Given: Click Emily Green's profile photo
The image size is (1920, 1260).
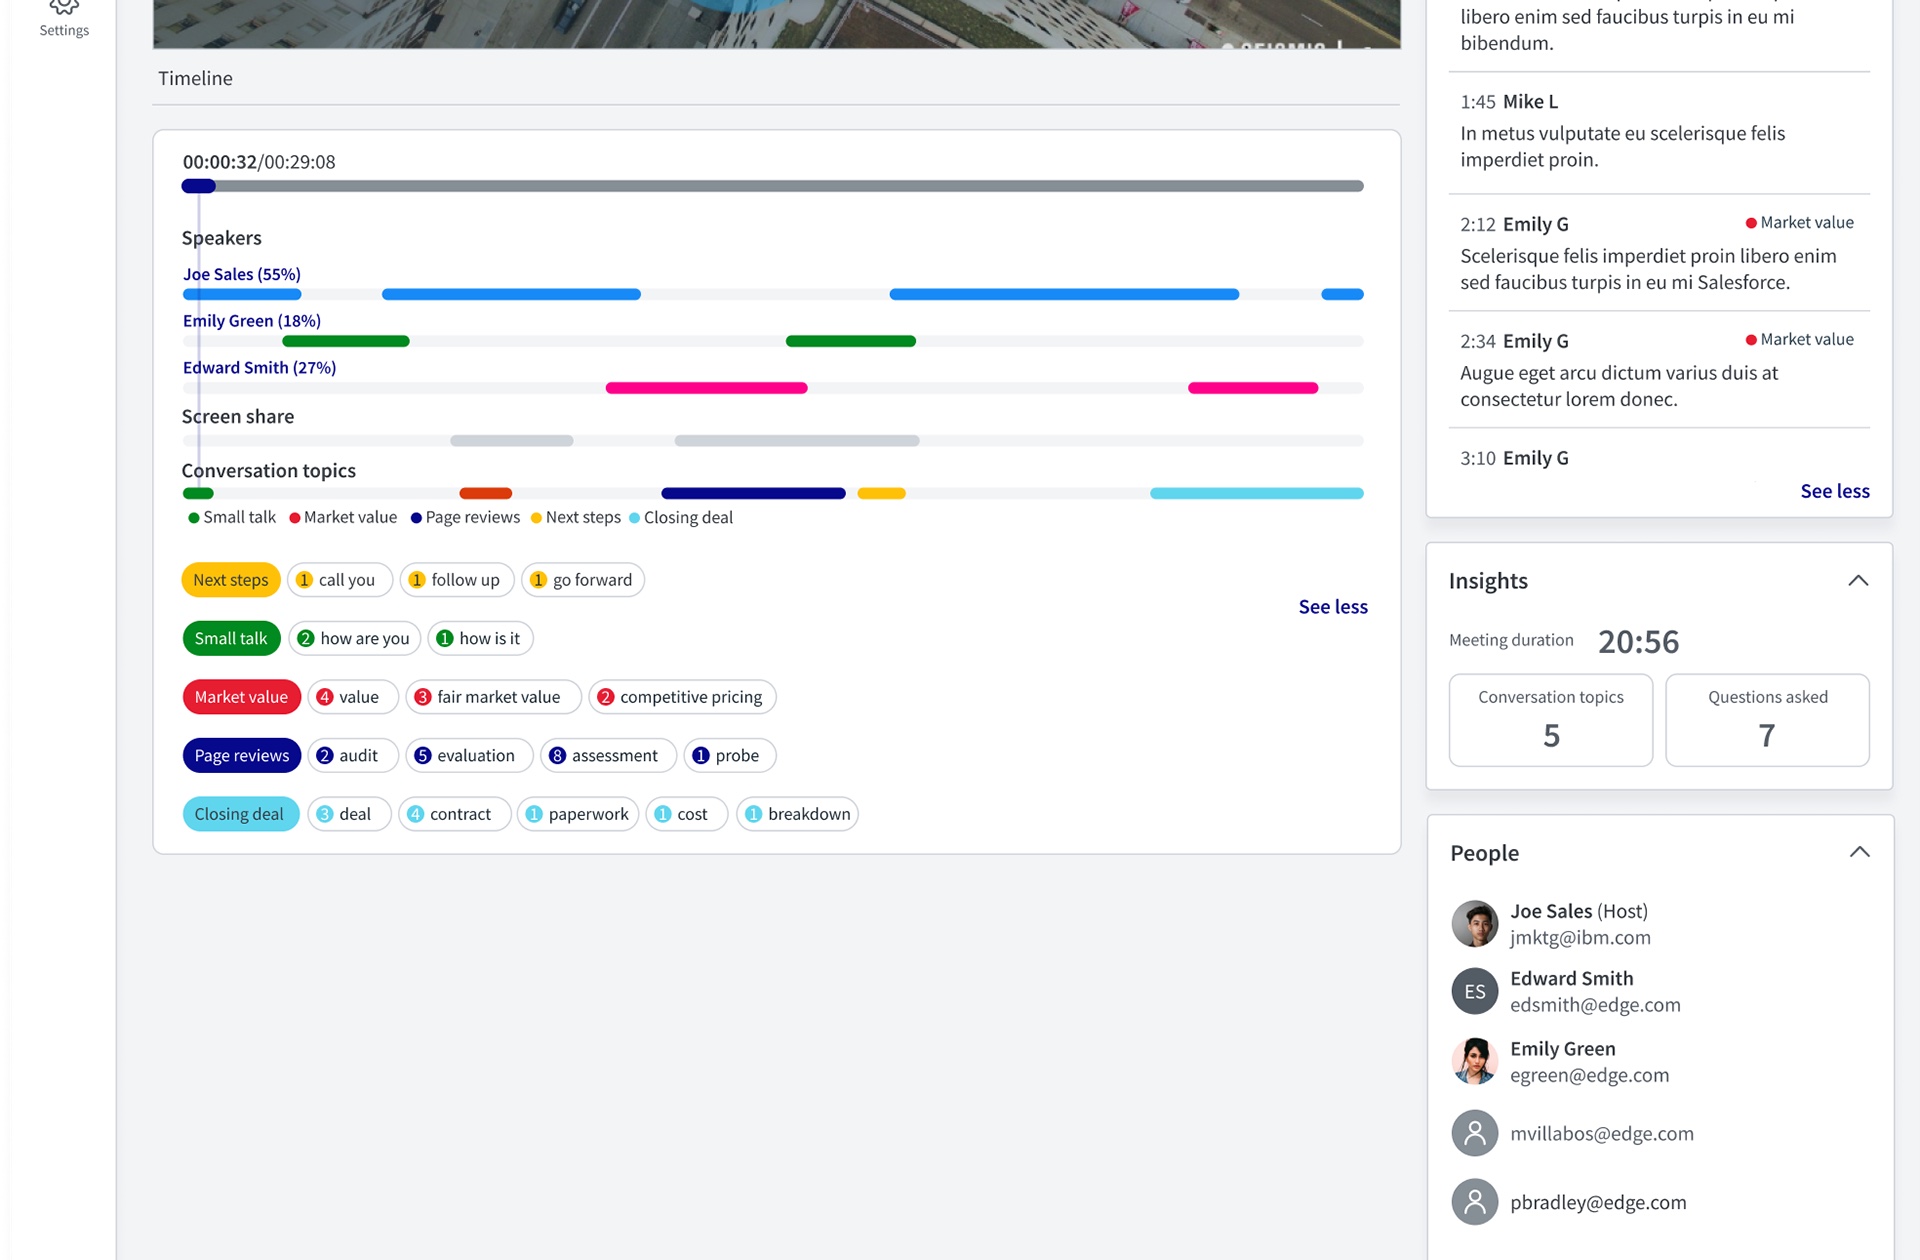Looking at the screenshot, I should [x=1475, y=1061].
